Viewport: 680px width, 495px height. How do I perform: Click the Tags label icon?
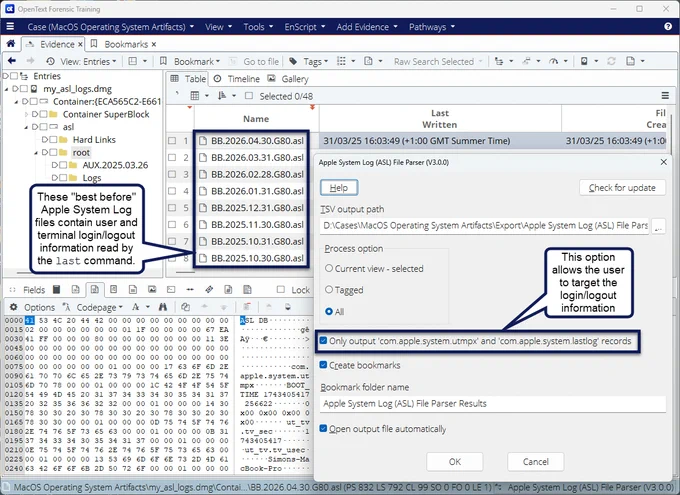[293, 61]
